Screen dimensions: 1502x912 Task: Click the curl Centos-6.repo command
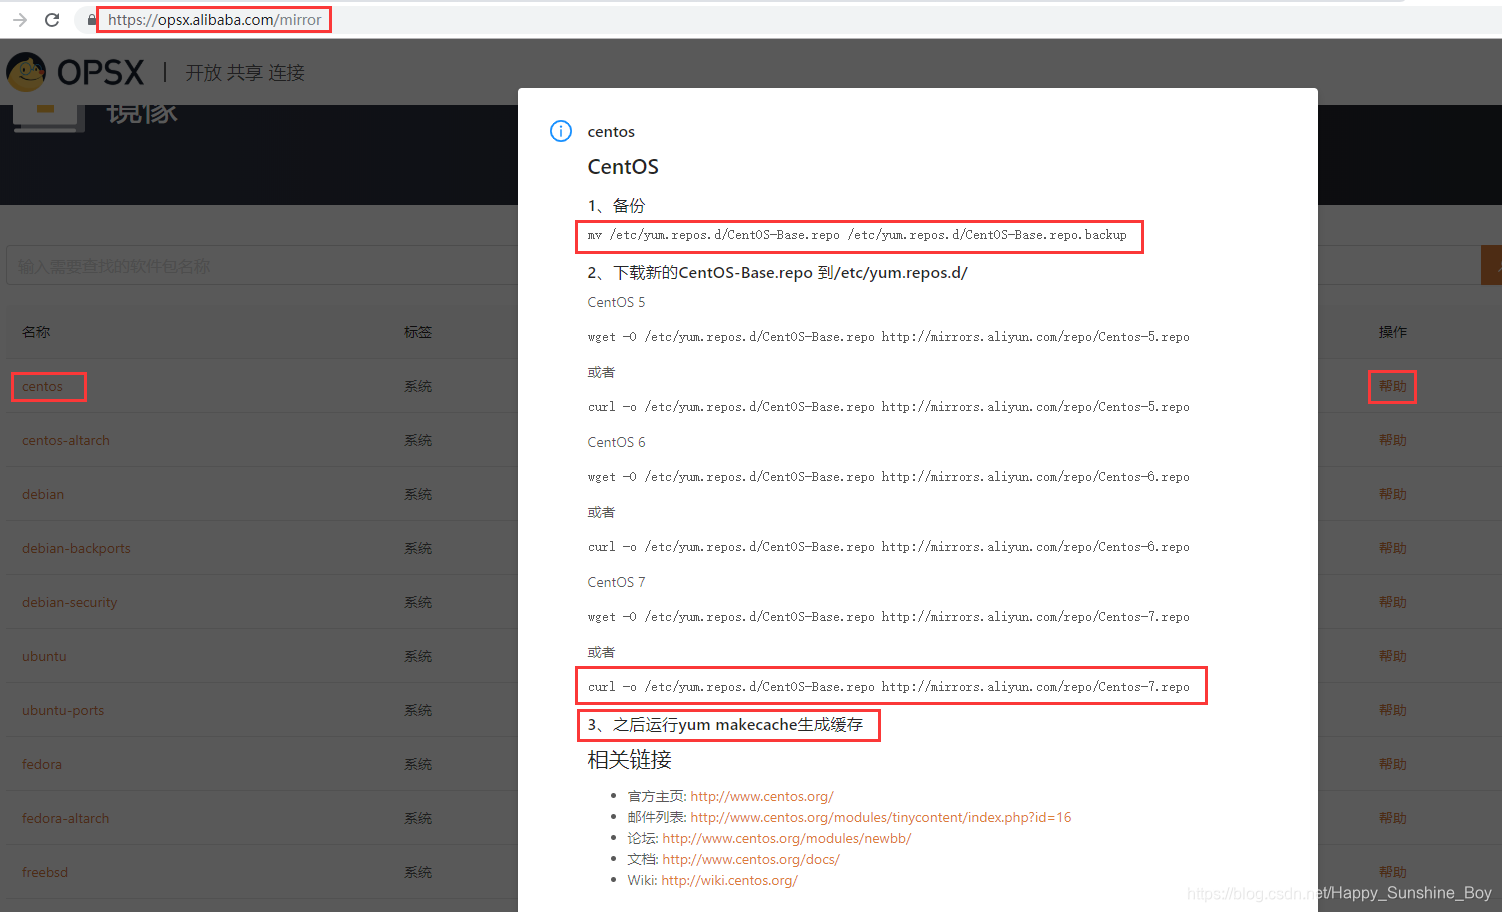(x=889, y=547)
